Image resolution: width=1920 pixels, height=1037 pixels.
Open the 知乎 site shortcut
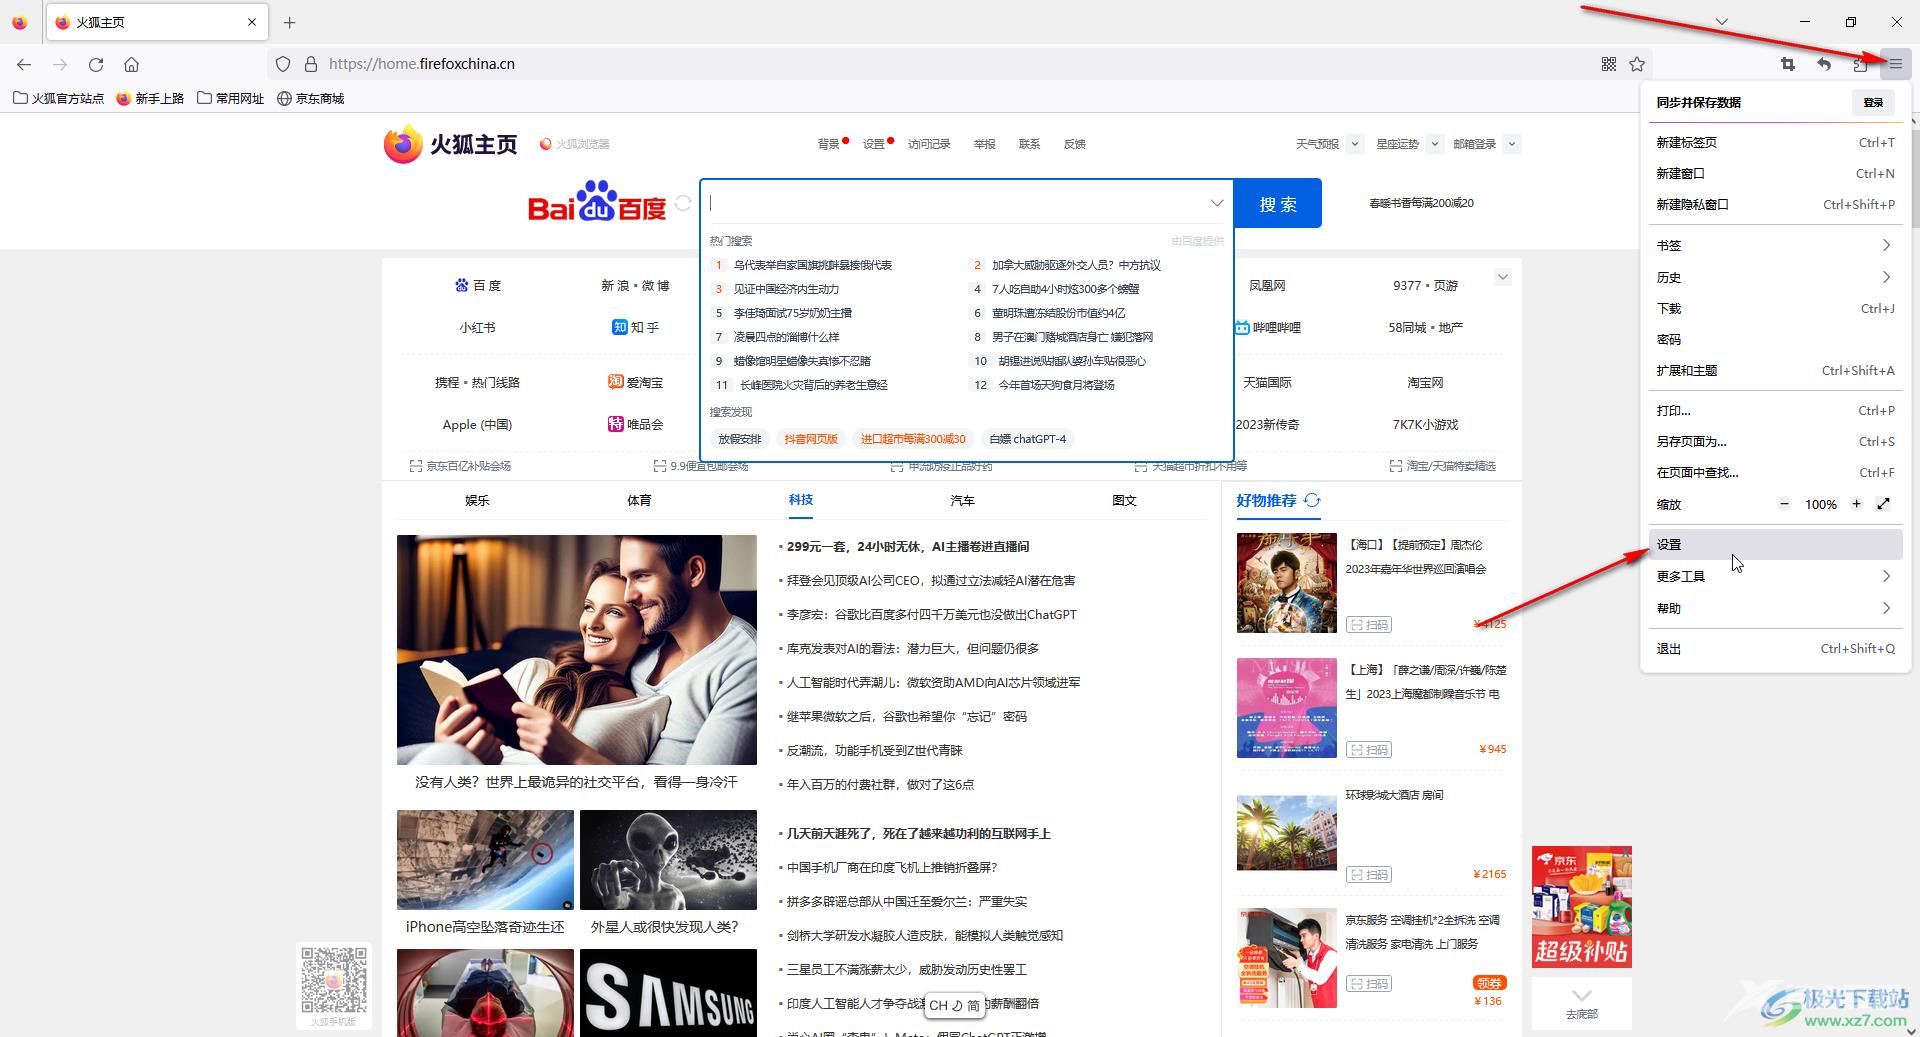635,327
